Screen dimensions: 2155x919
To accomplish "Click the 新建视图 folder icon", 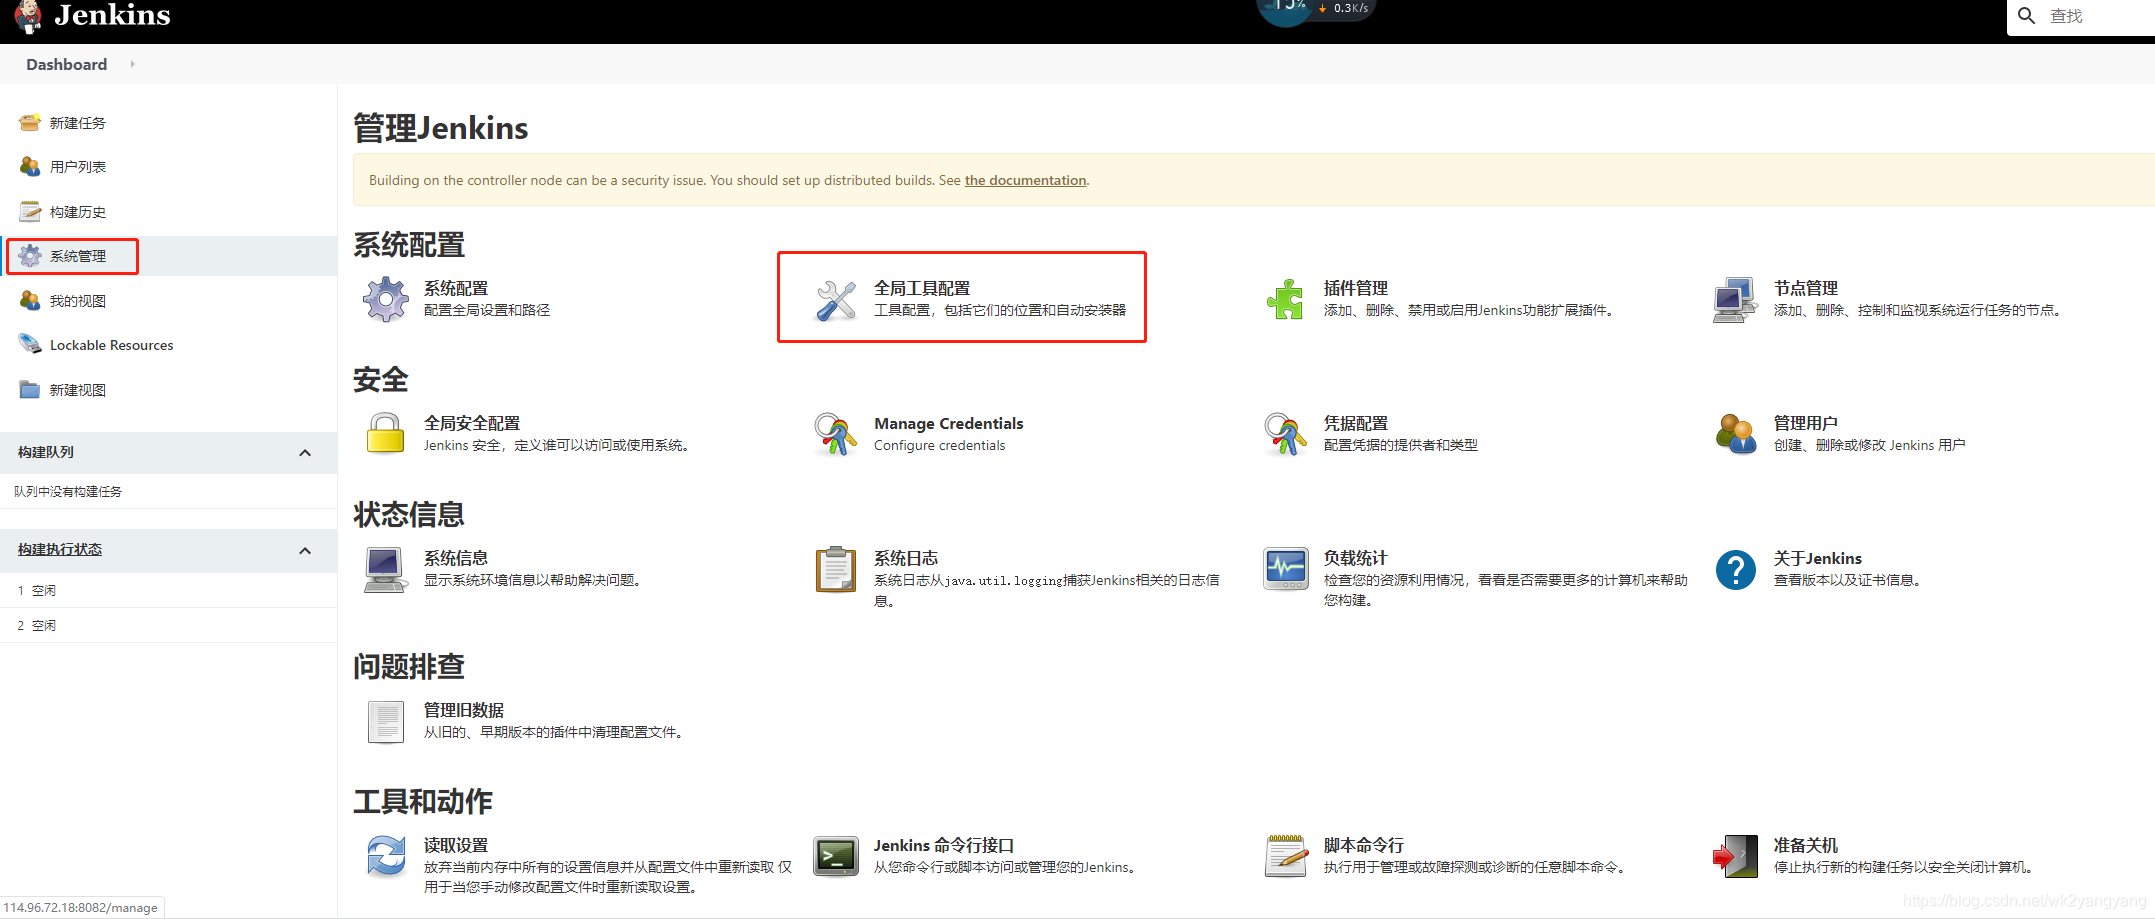I will [30, 389].
